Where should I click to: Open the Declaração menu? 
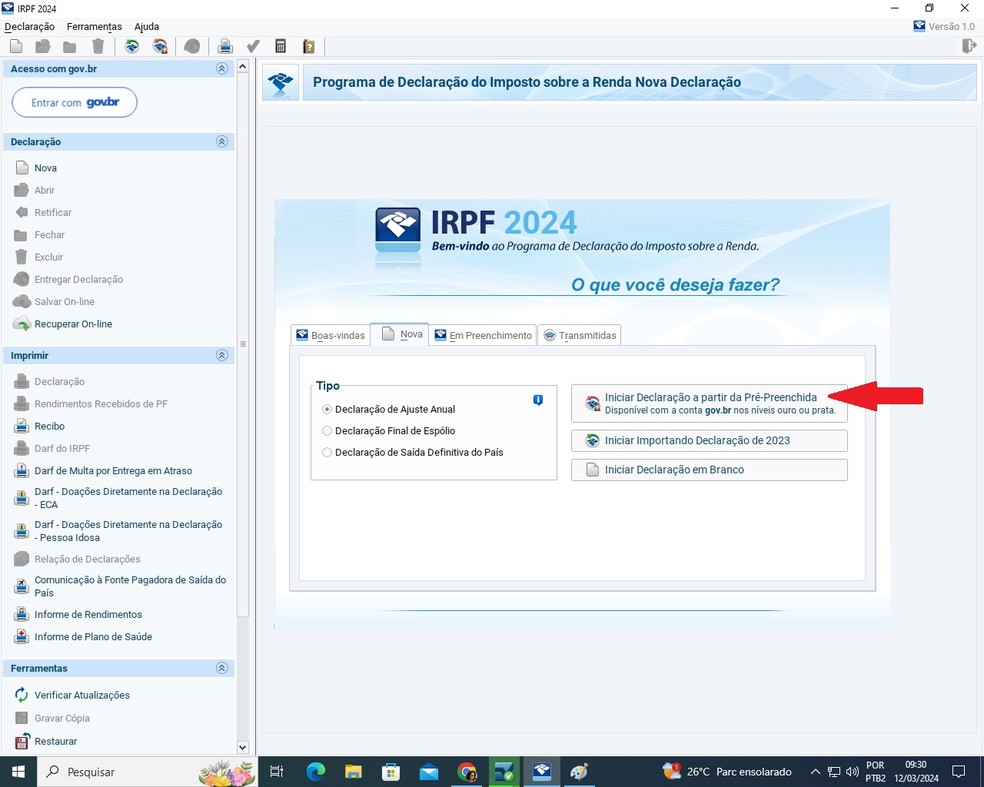[x=29, y=26]
